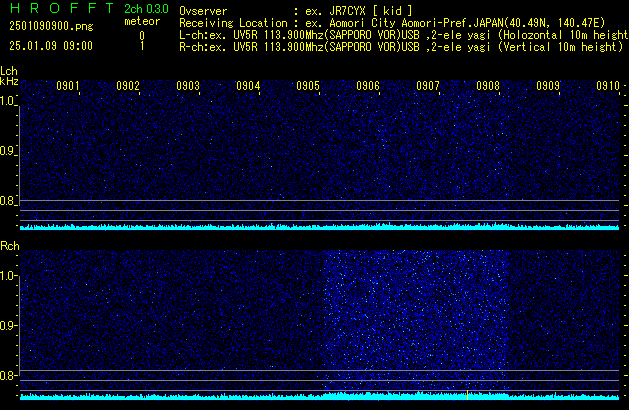629x410 pixels.
Task: Click the 0.8 frequency label on Lch
Action: [x=7, y=201]
